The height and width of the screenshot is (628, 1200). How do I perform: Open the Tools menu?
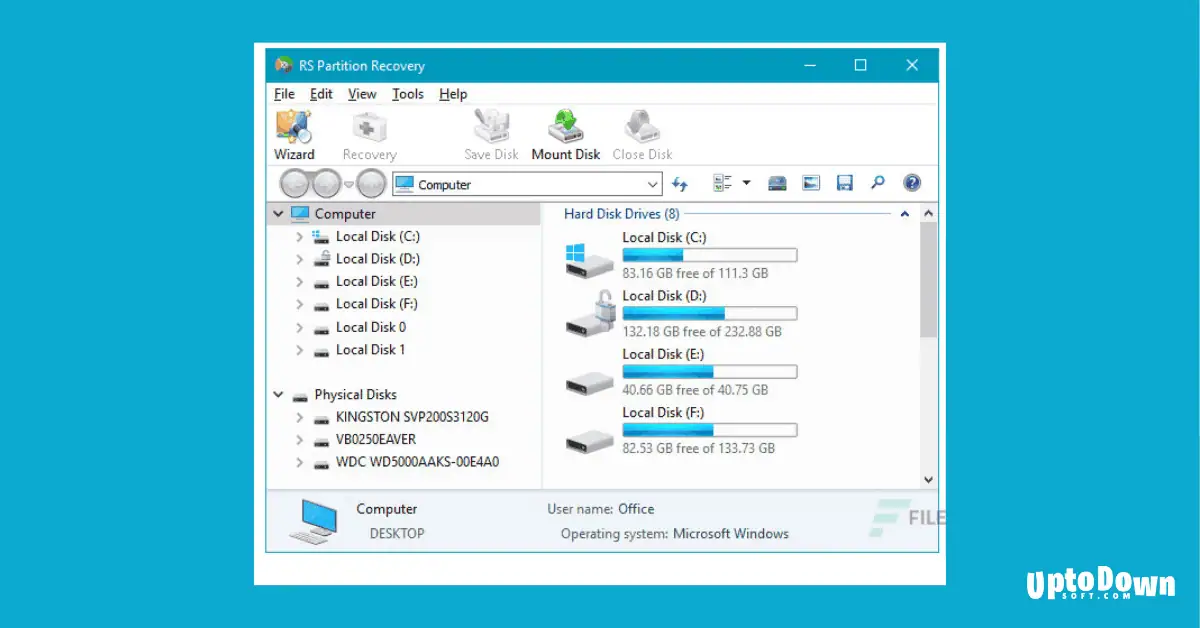pos(407,94)
